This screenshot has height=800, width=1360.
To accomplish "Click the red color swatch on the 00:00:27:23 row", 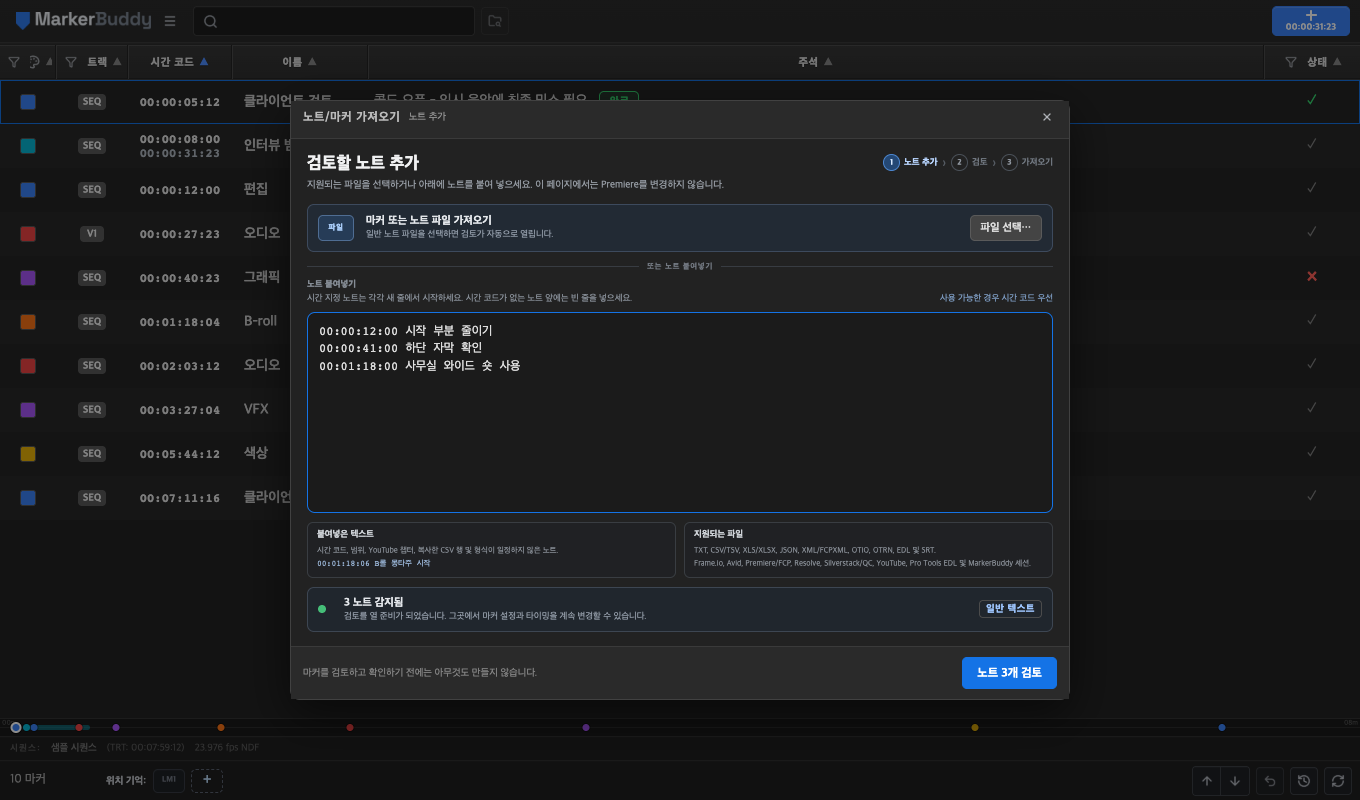I will [28, 233].
